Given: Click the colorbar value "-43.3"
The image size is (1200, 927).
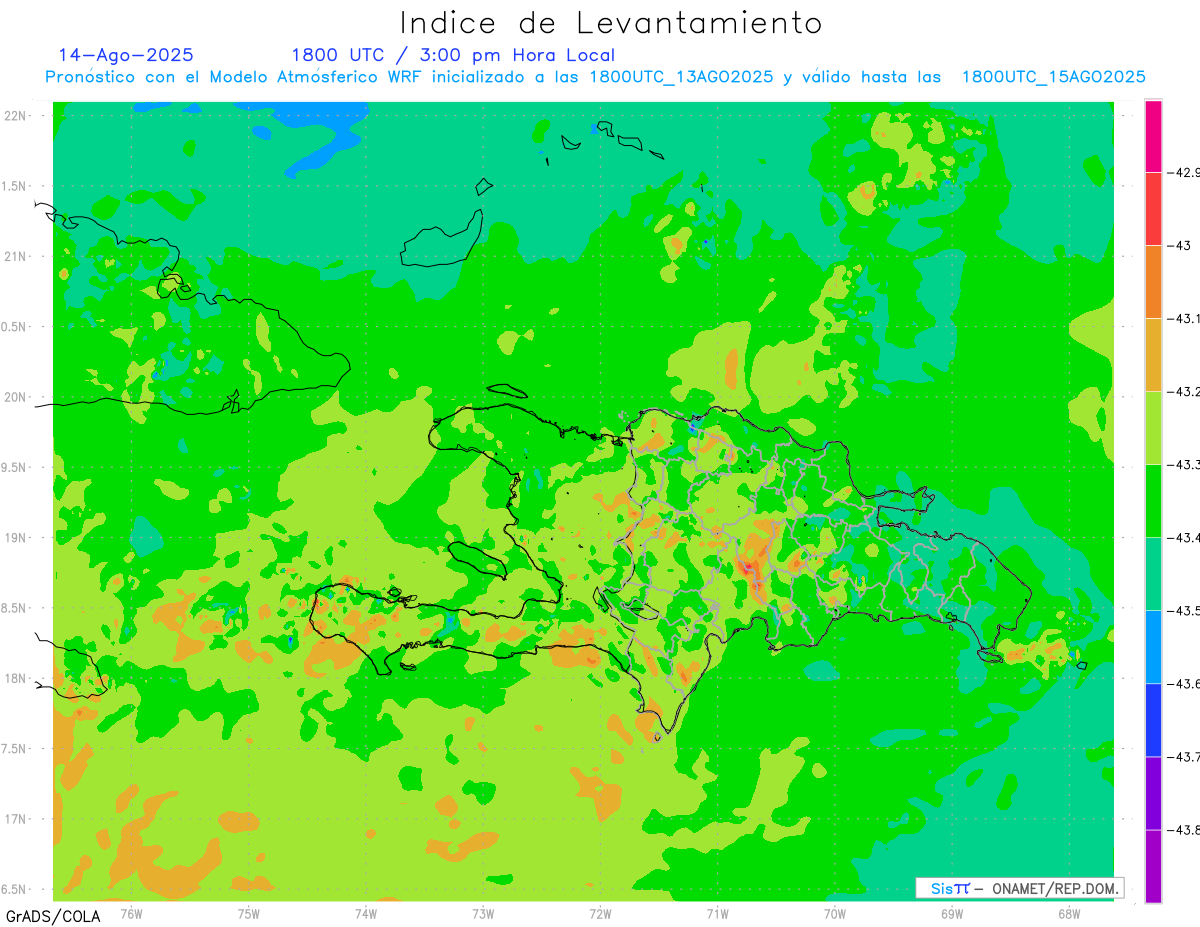Looking at the screenshot, I should (x=1186, y=464).
